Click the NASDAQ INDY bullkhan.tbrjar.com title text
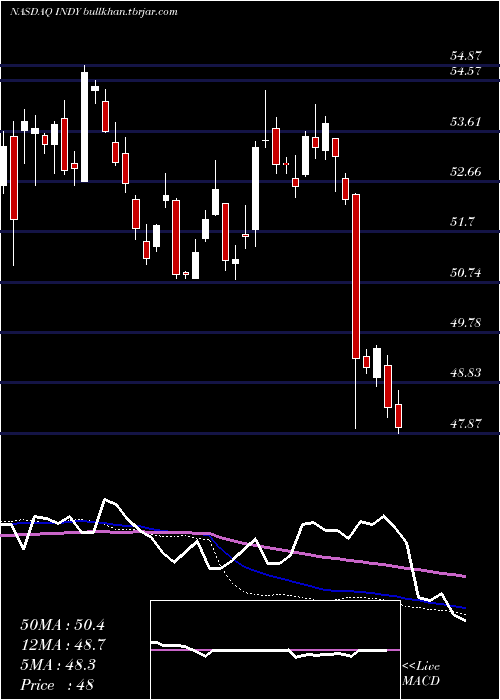500x700 pixels. 93,12
